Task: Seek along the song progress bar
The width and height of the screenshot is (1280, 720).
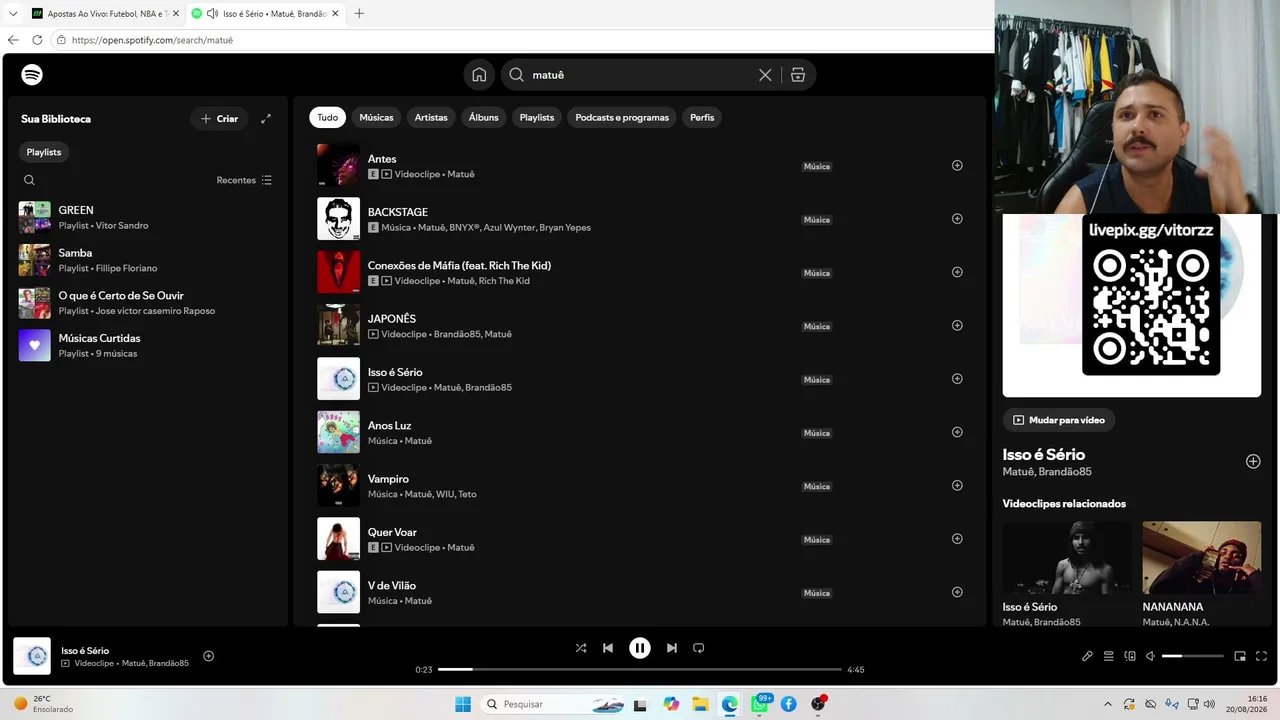Action: pos(640,669)
